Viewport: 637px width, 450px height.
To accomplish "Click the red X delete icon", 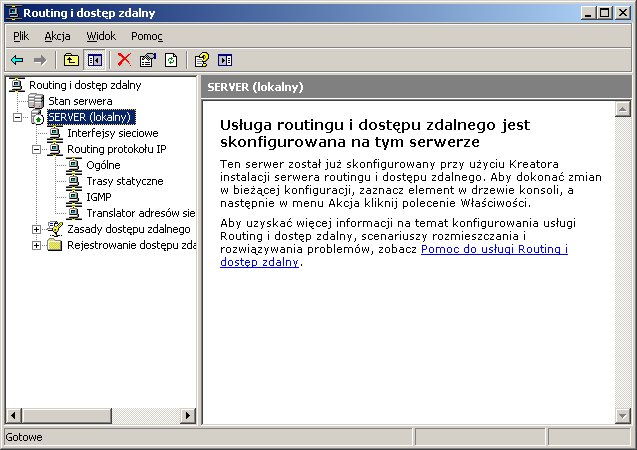I will click(x=124, y=60).
